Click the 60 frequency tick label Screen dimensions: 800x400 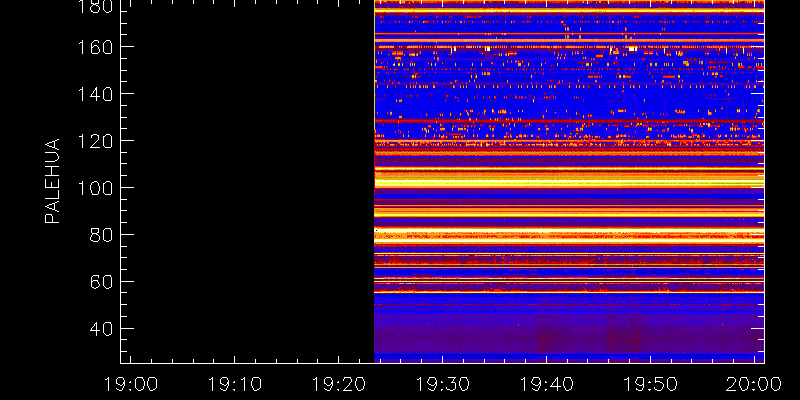coord(101,282)
